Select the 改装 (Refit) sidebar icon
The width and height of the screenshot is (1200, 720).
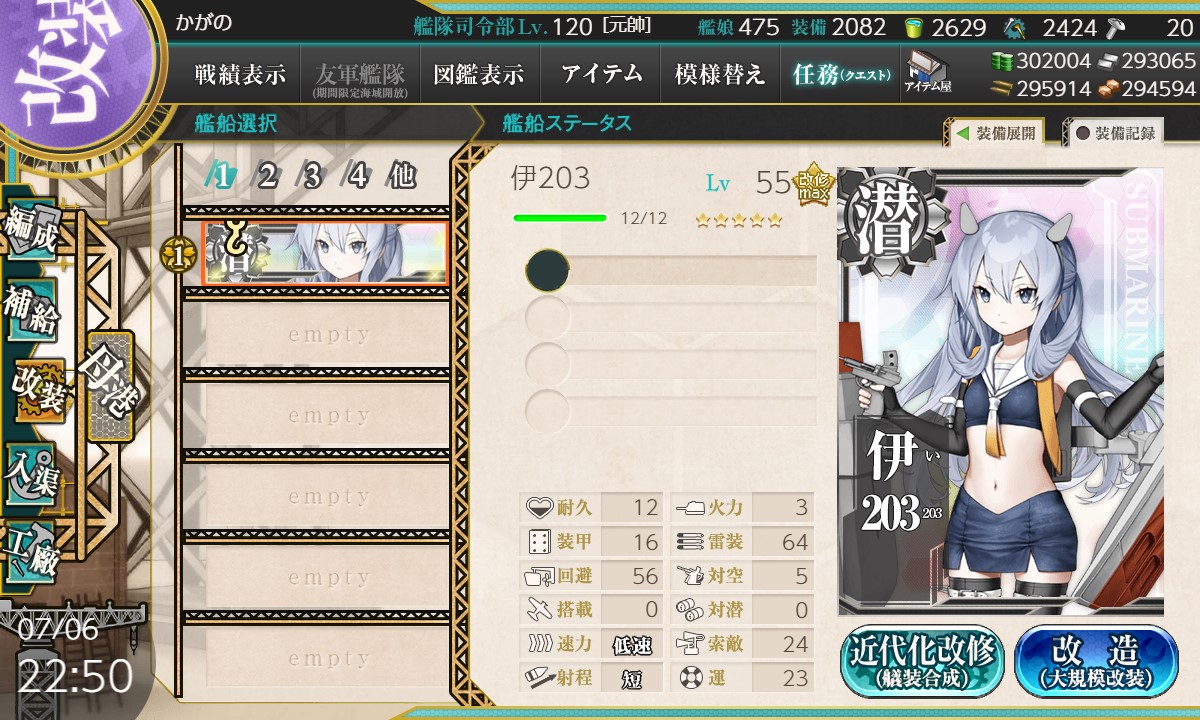pyautogui.click(x=38, y=390)
